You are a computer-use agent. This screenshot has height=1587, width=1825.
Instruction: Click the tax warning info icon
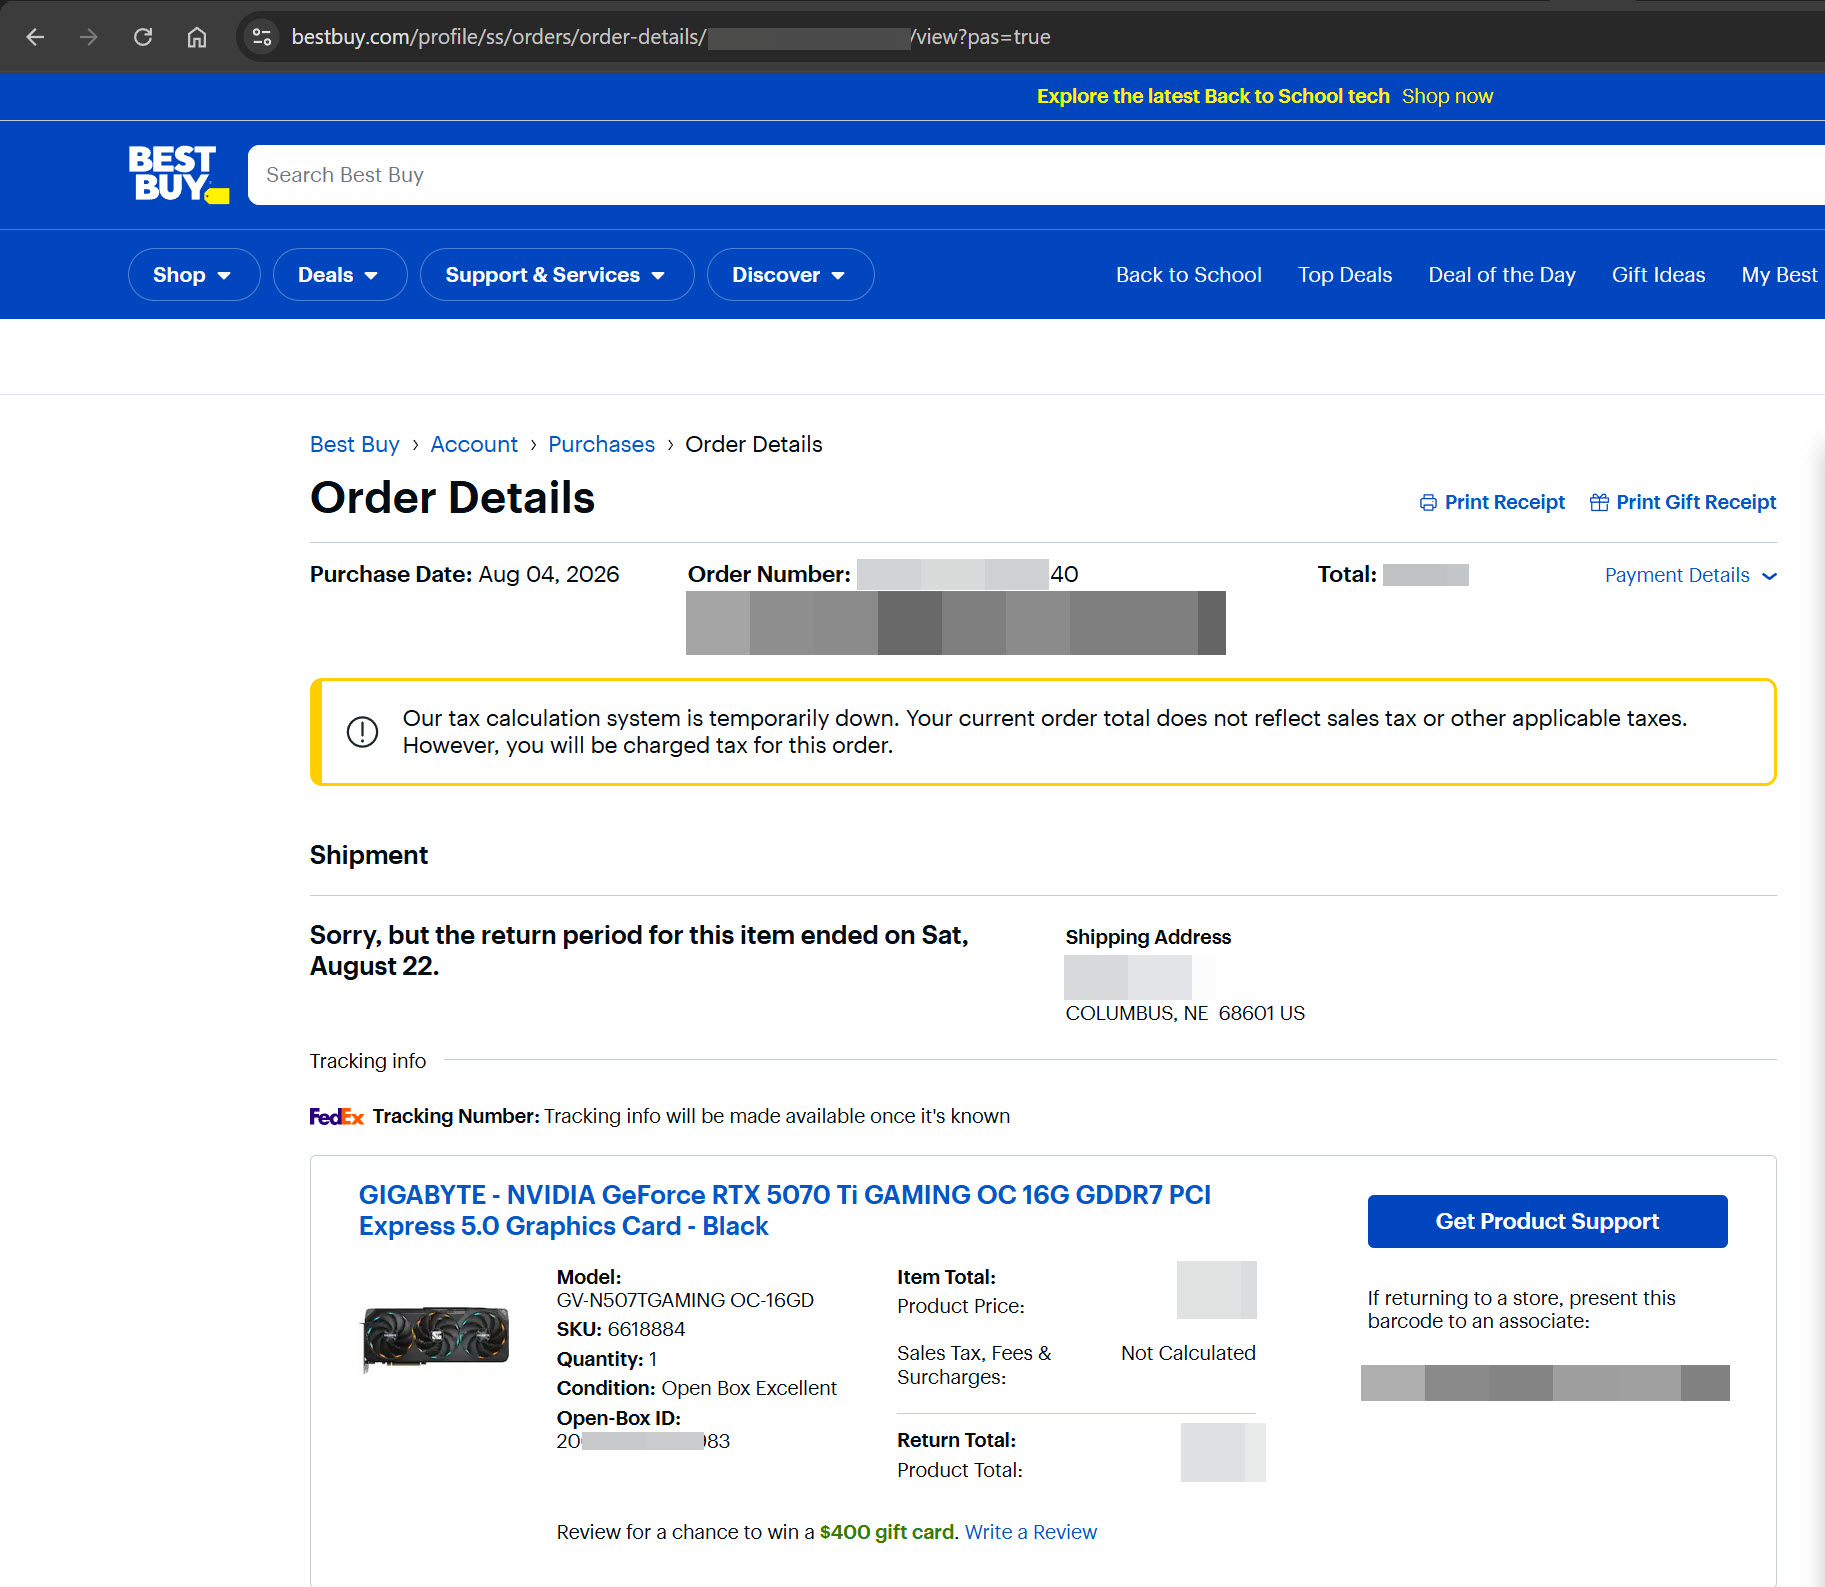tap(362, 732)
